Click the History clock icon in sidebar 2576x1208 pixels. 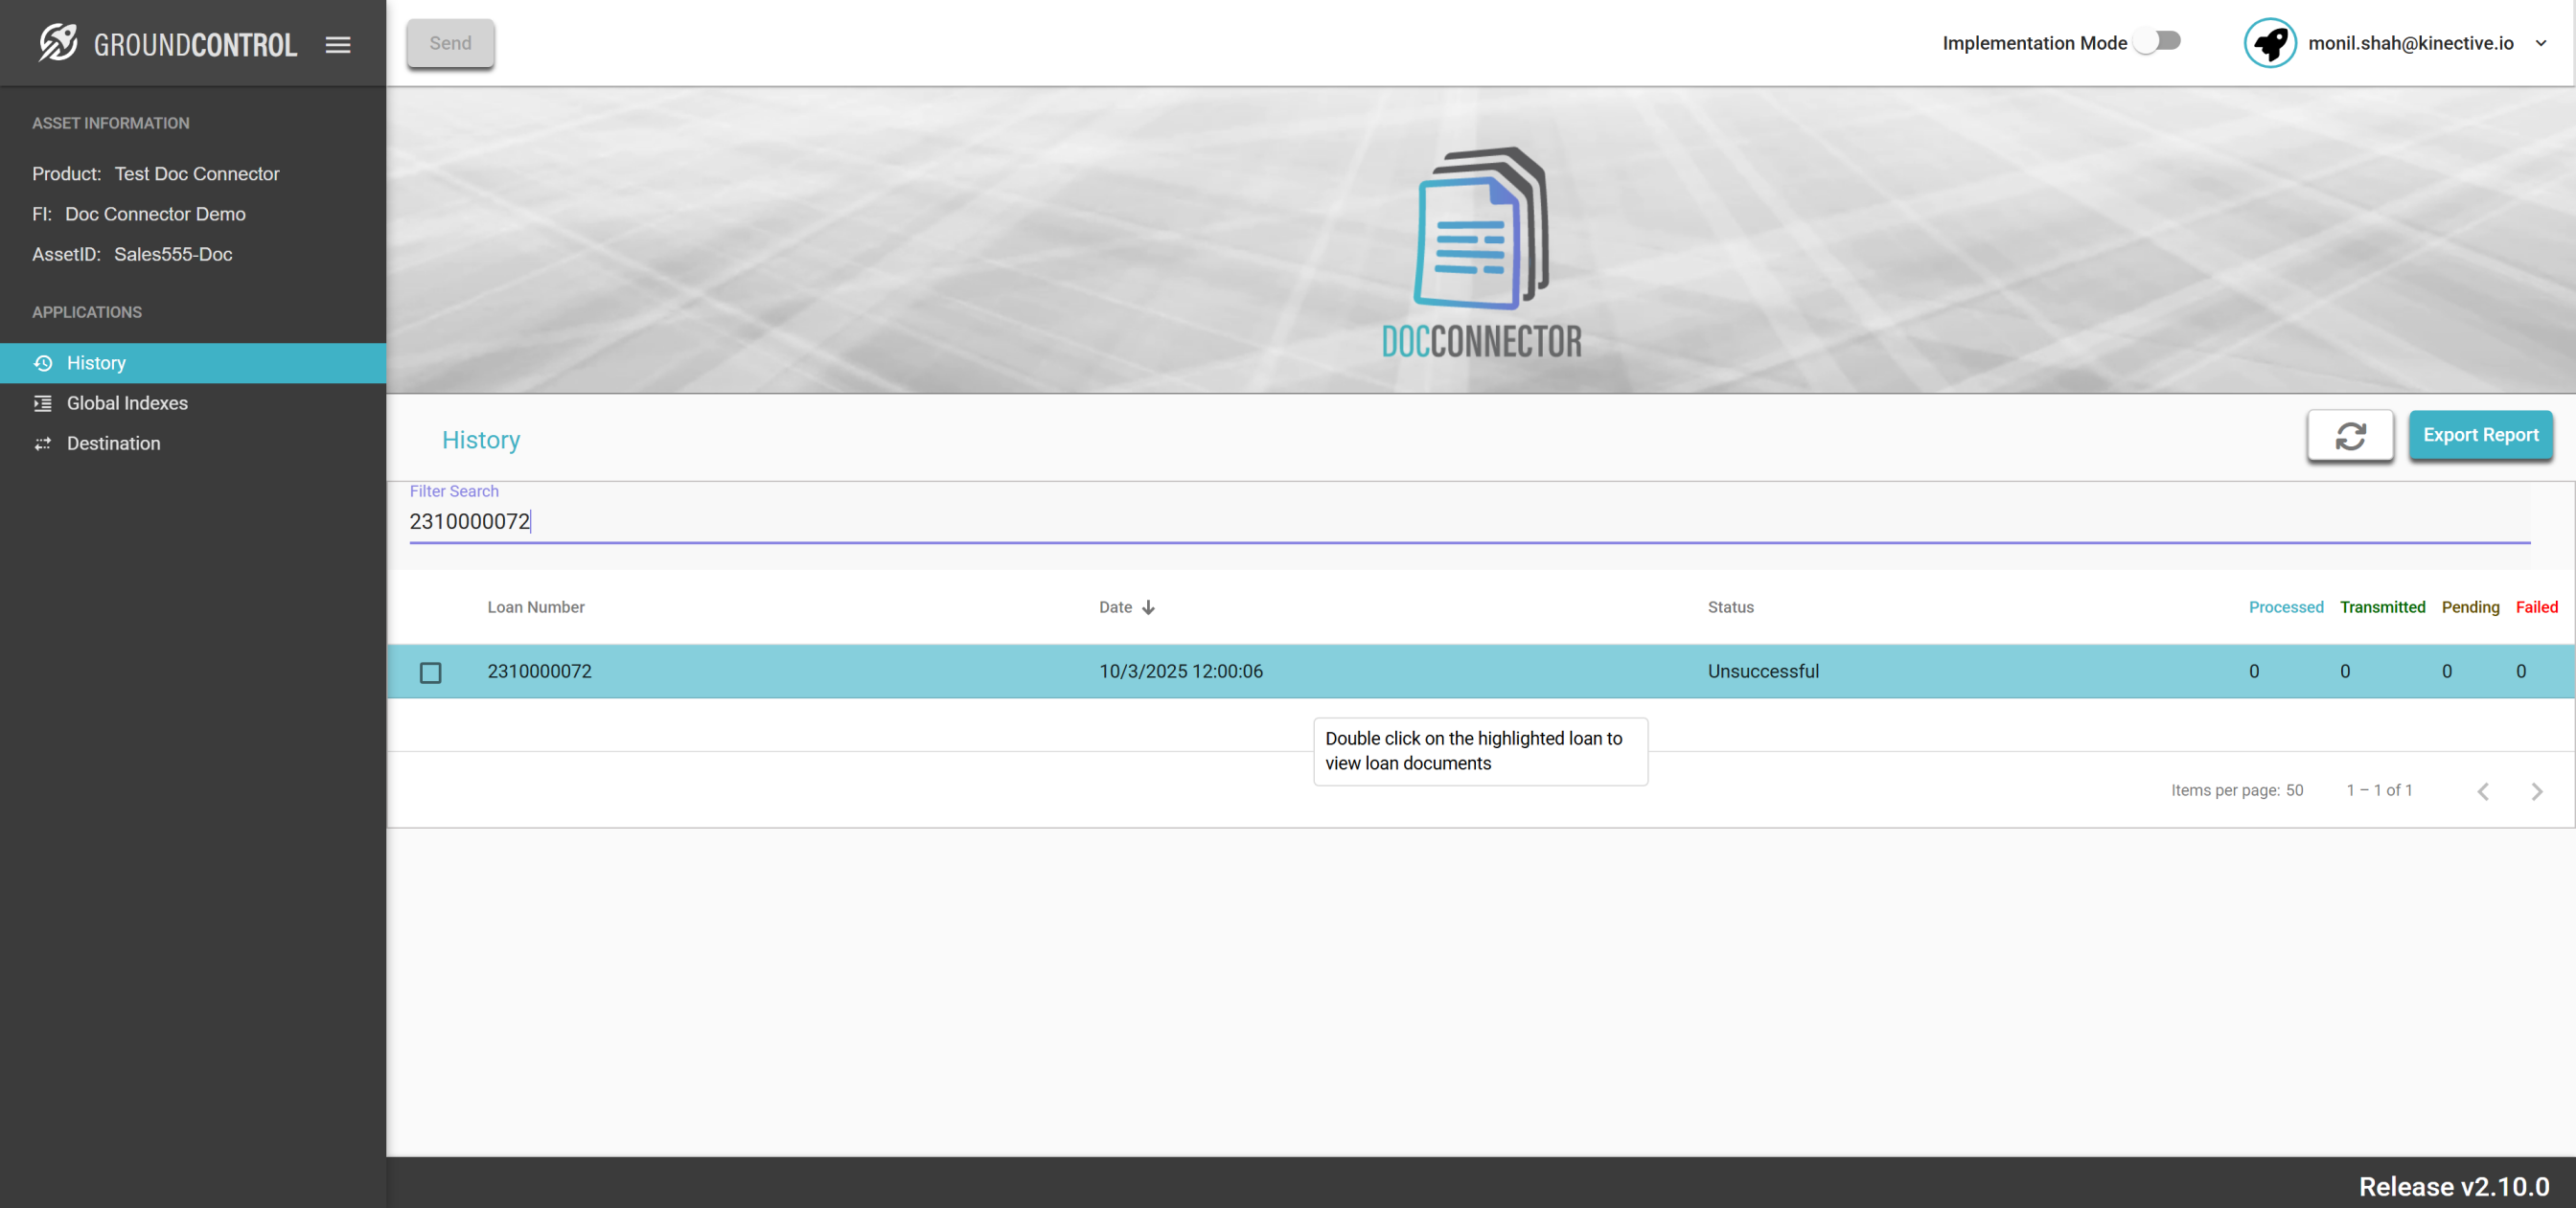(43, 363)
